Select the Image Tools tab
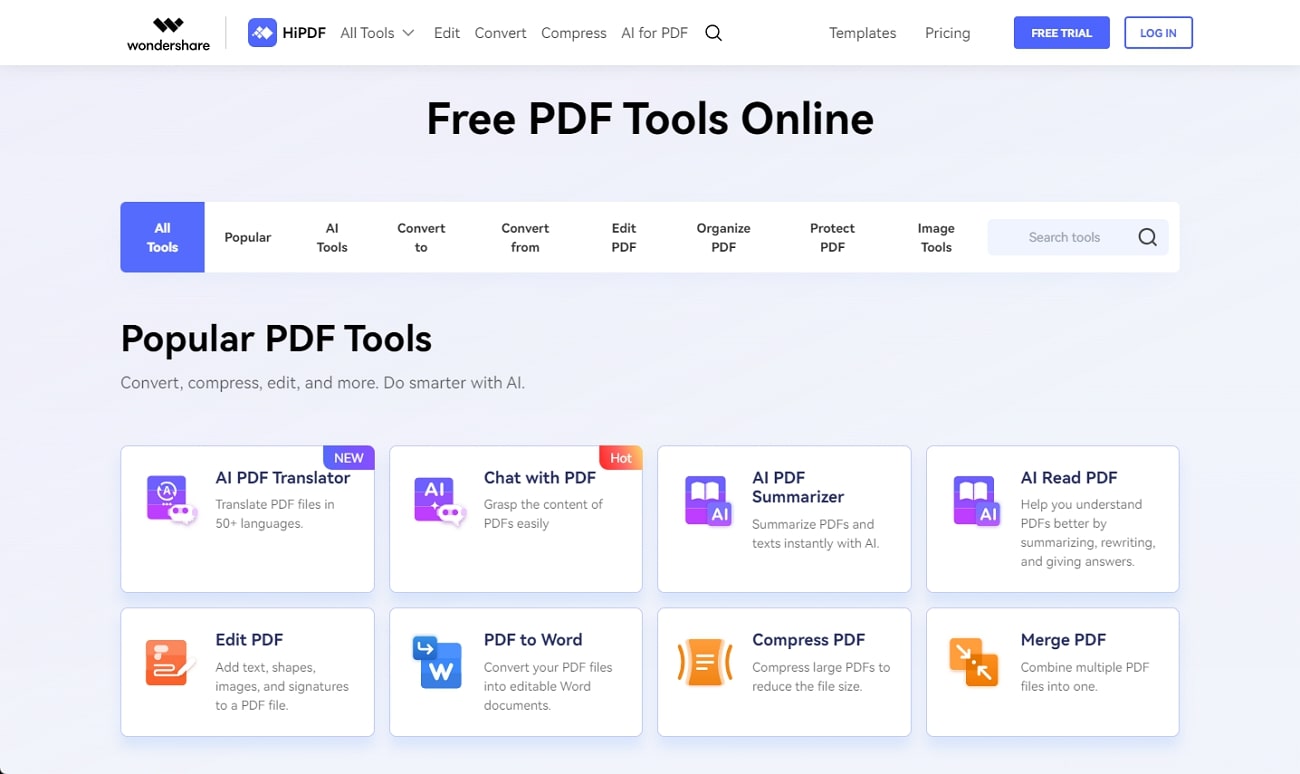1300x774 pixels. click(936, 237)
